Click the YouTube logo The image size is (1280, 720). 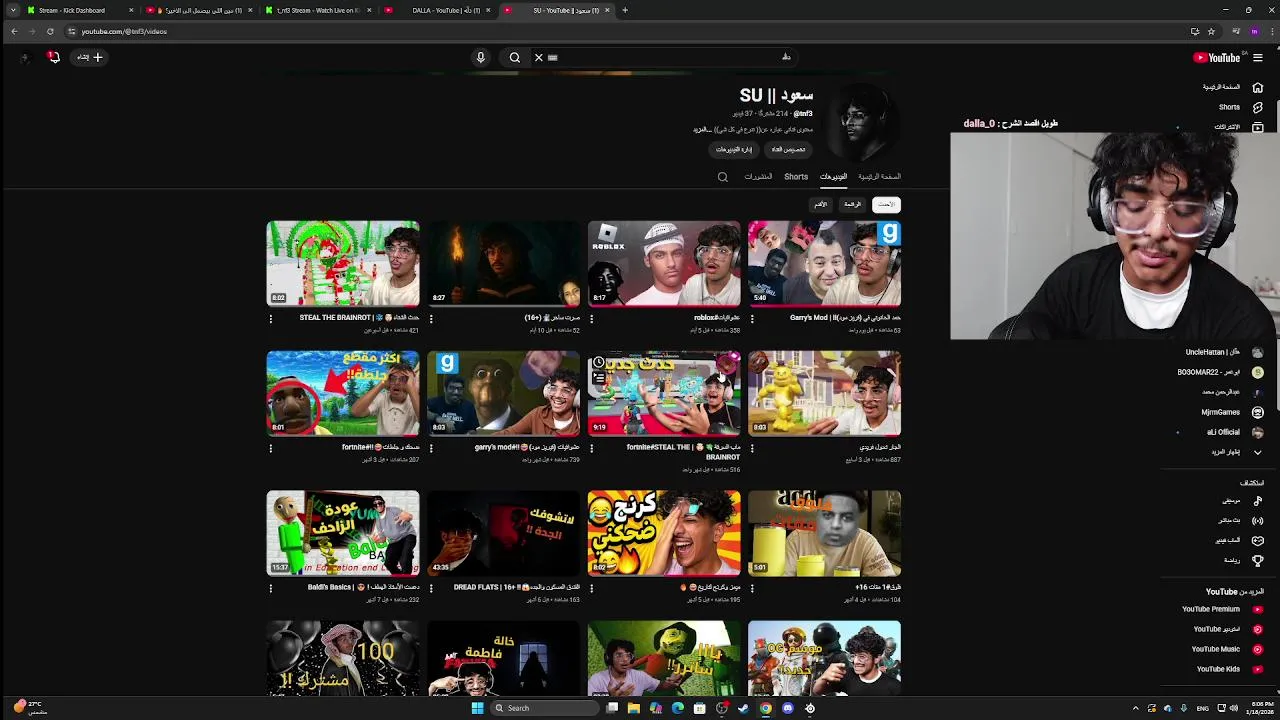click(1217, 57)
